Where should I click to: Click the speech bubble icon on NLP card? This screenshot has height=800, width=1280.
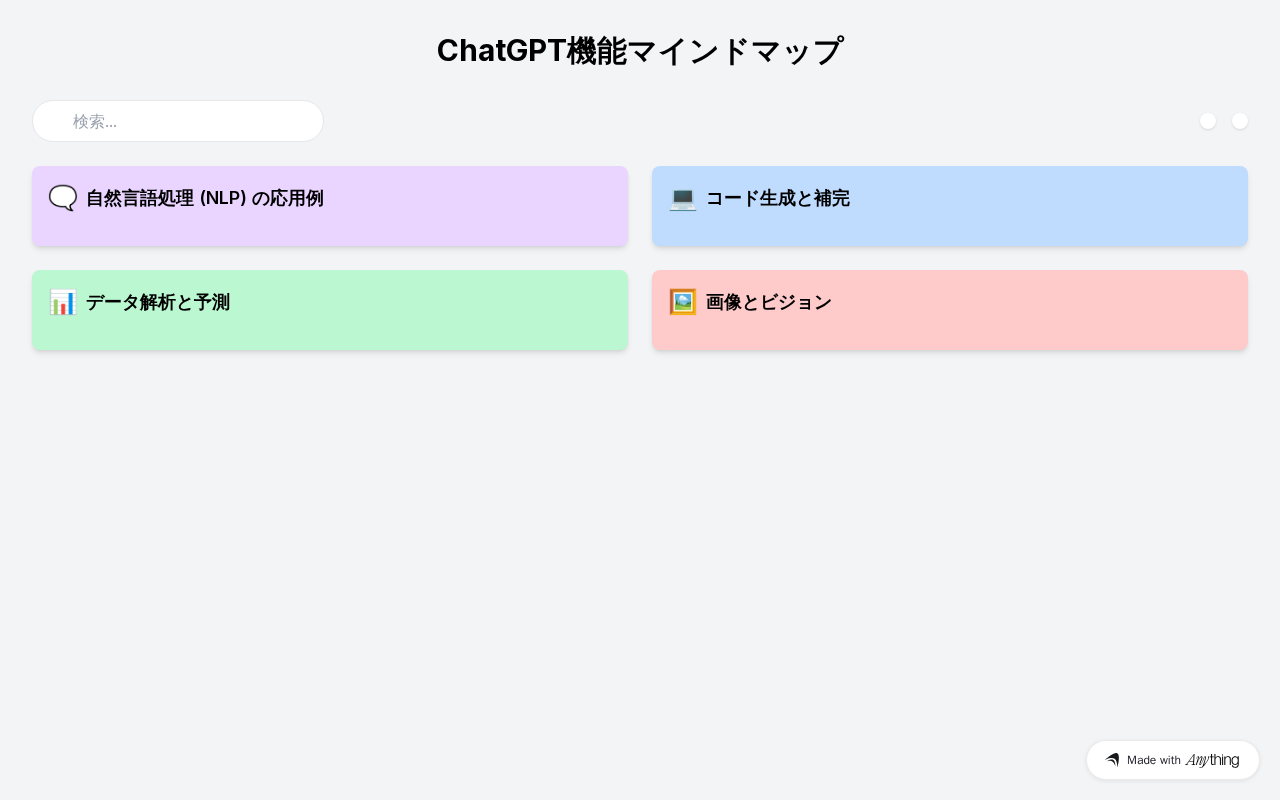pyautogui.click(x=63, y=198)
